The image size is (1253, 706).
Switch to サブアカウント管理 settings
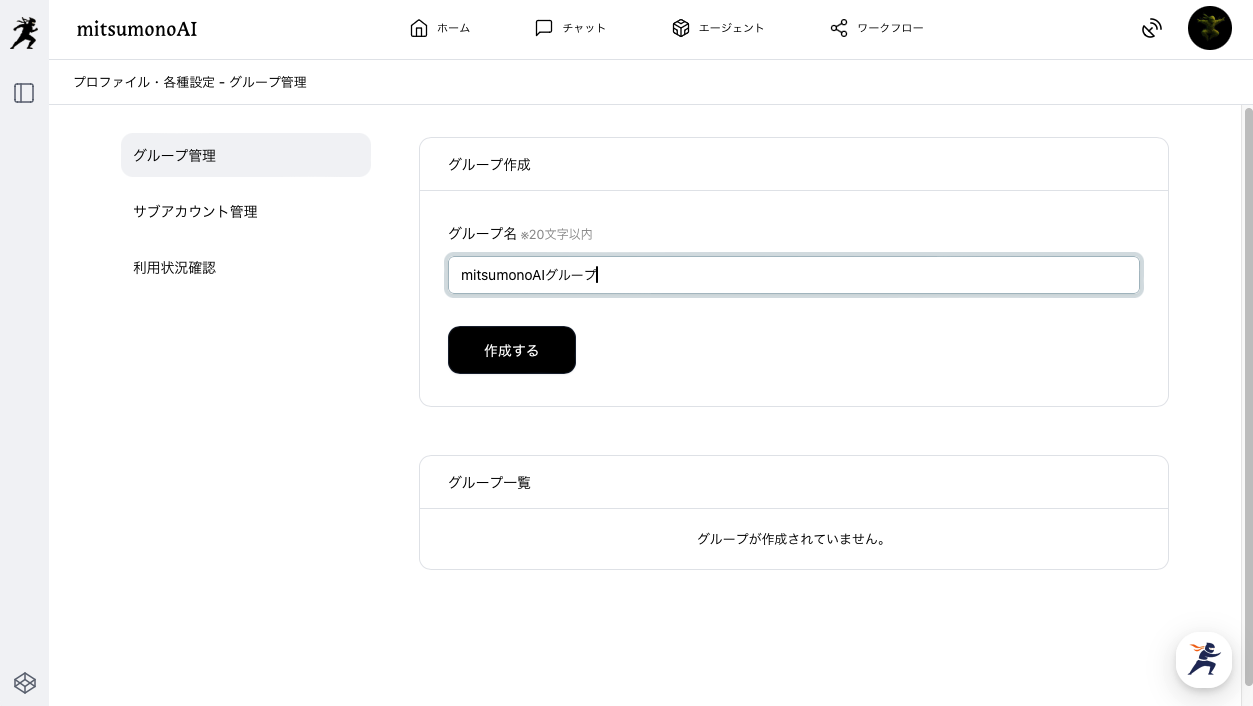pyautogui.click(x=195, y=211)
